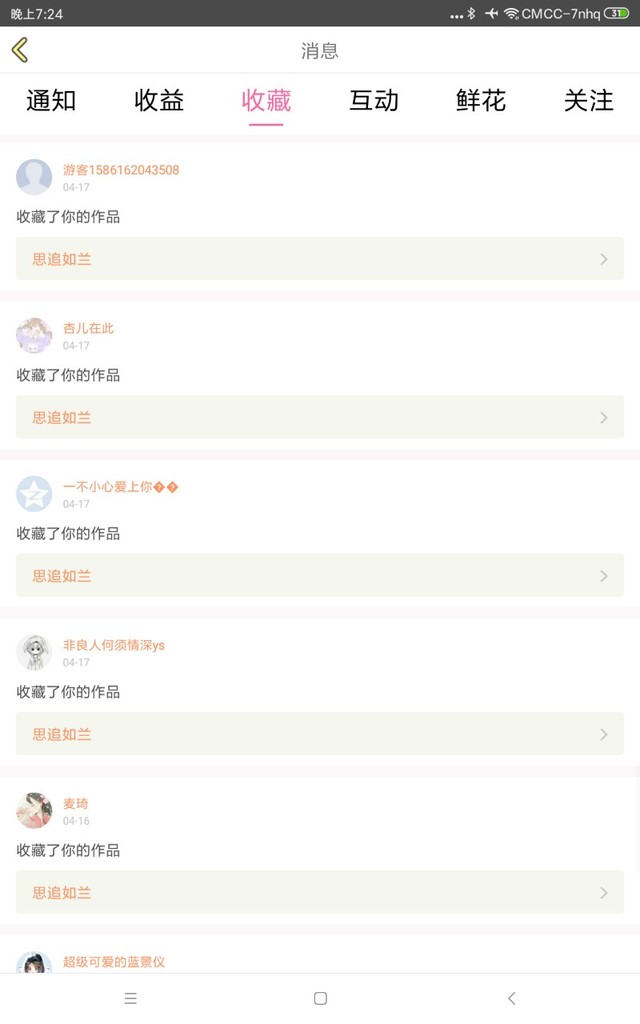The width and height of the screenshot is (640, 1024).
Task: Open 思追如兰 work under 一不小心爱上你
Action: 62,576
